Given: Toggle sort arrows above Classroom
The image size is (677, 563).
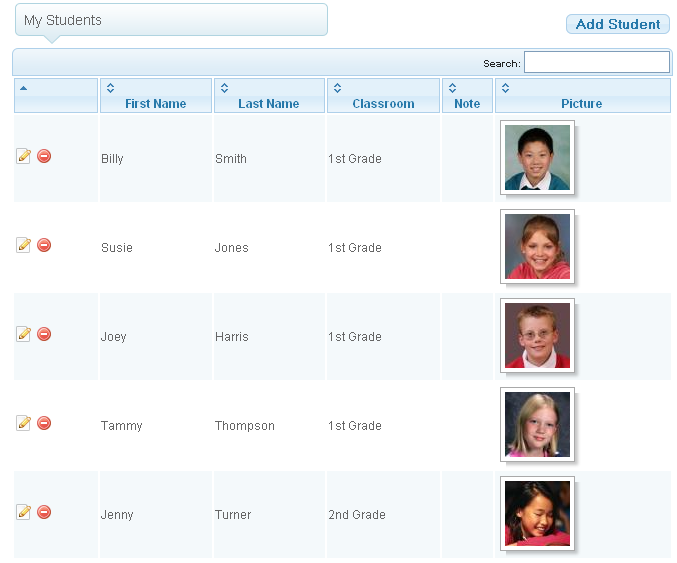Looking at the screenshot, I should (338, 88).
